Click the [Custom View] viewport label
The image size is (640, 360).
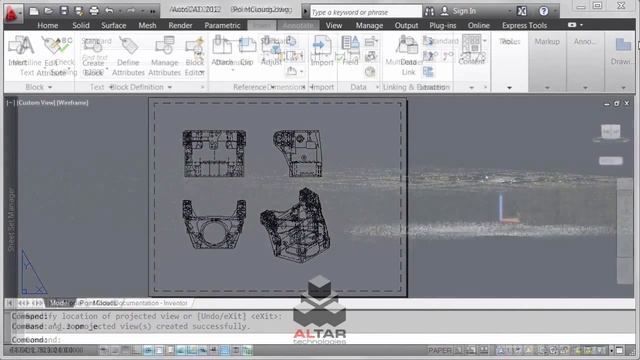(36, 103)
